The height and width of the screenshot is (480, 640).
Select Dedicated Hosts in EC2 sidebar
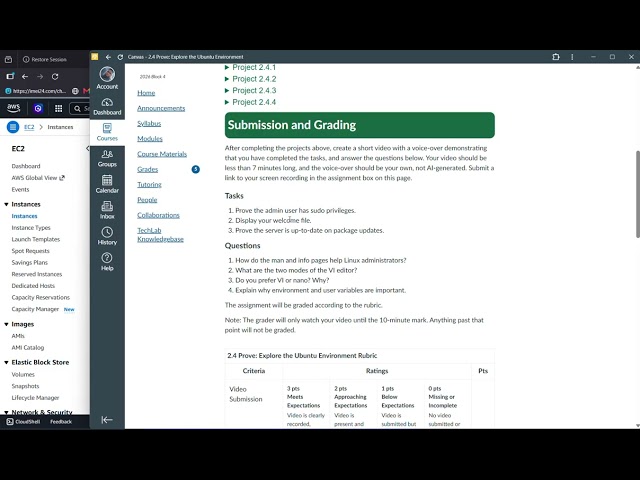point(33,286)
